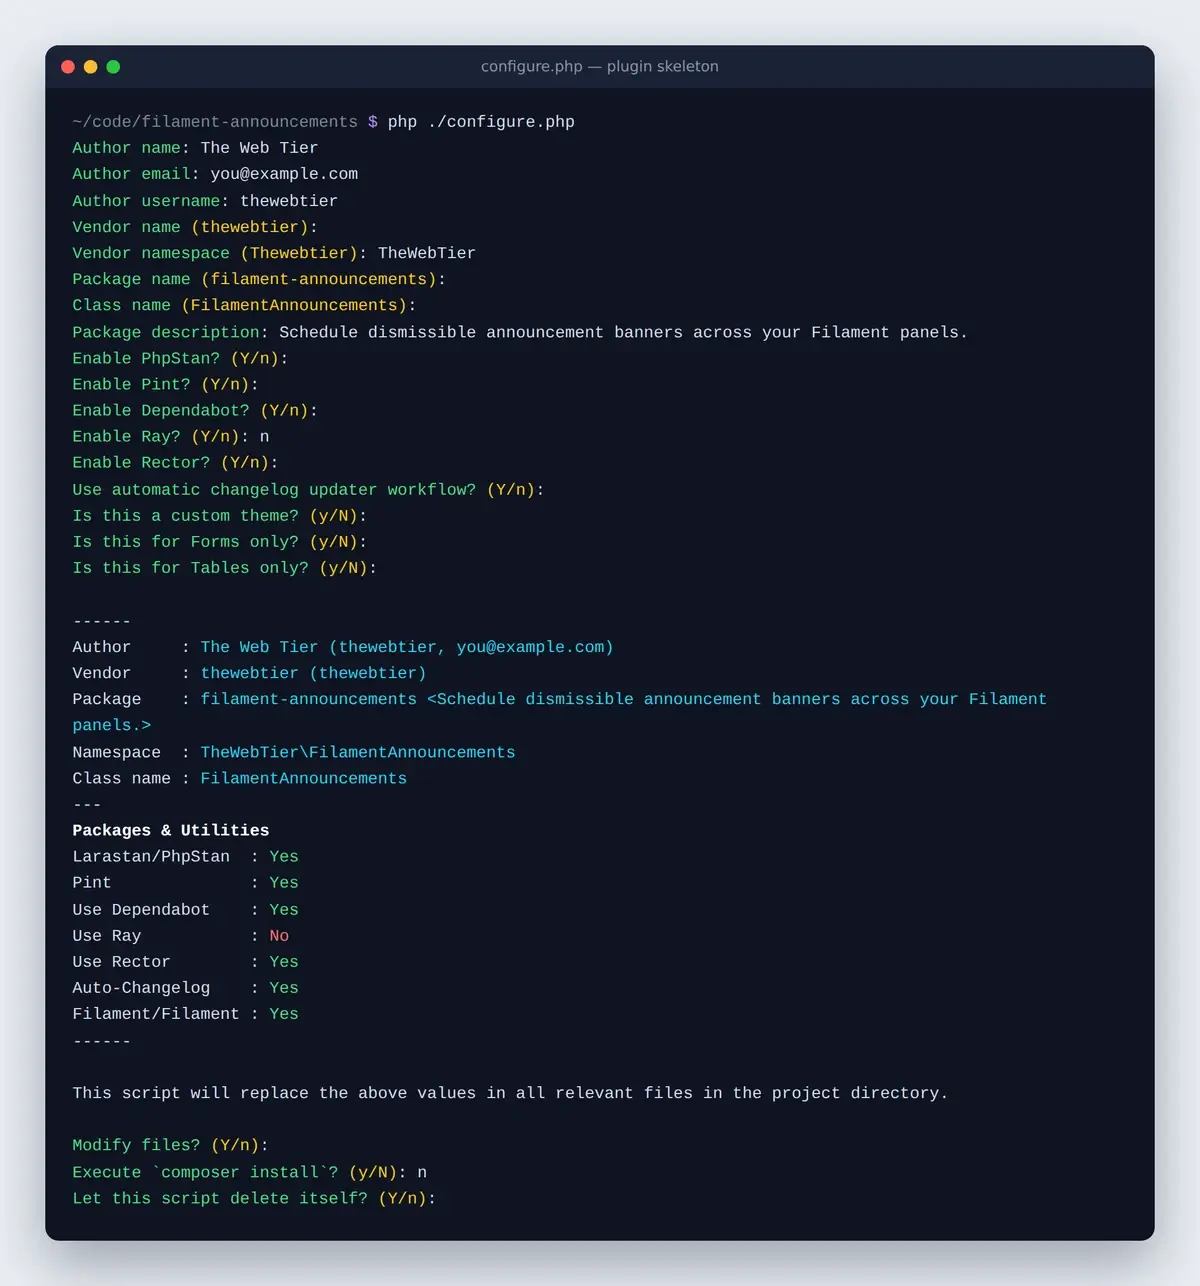Click the 'Packages & Utilities' heading
This screenshot has width=1200, height=1286.
pos(171,830)
